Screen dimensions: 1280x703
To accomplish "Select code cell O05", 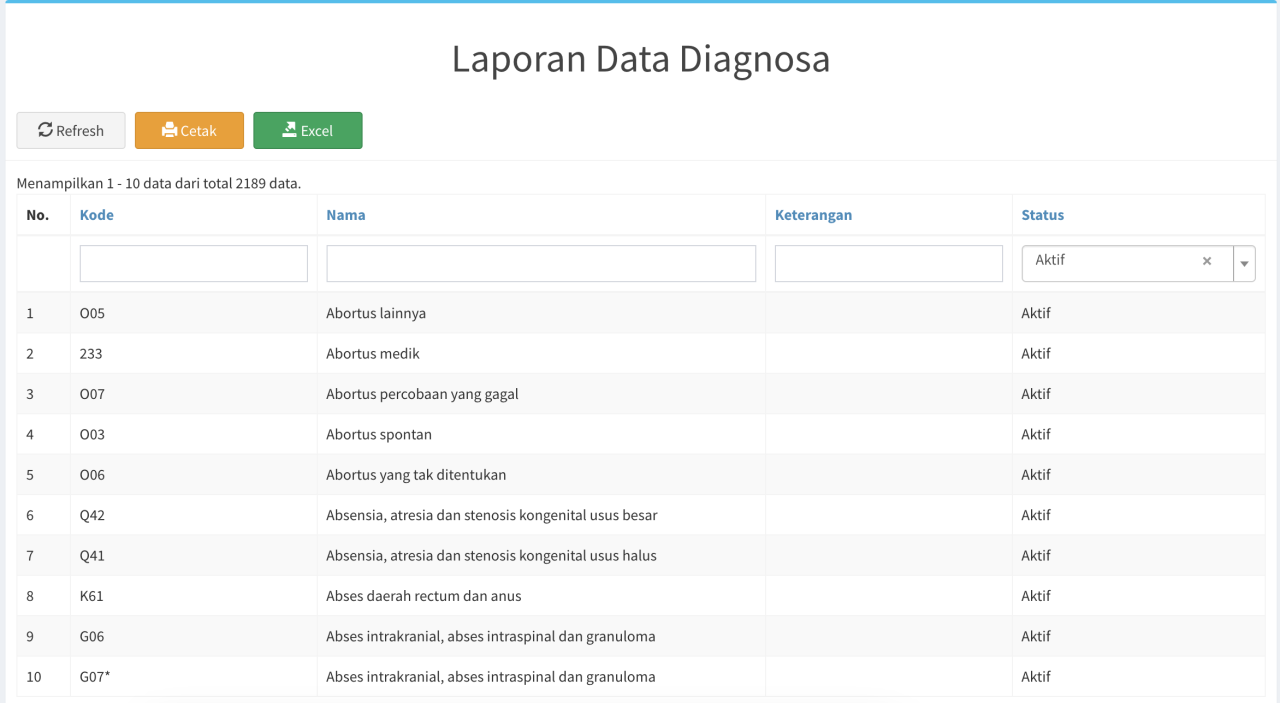I will pyautogui.click(x=92, y=313).
